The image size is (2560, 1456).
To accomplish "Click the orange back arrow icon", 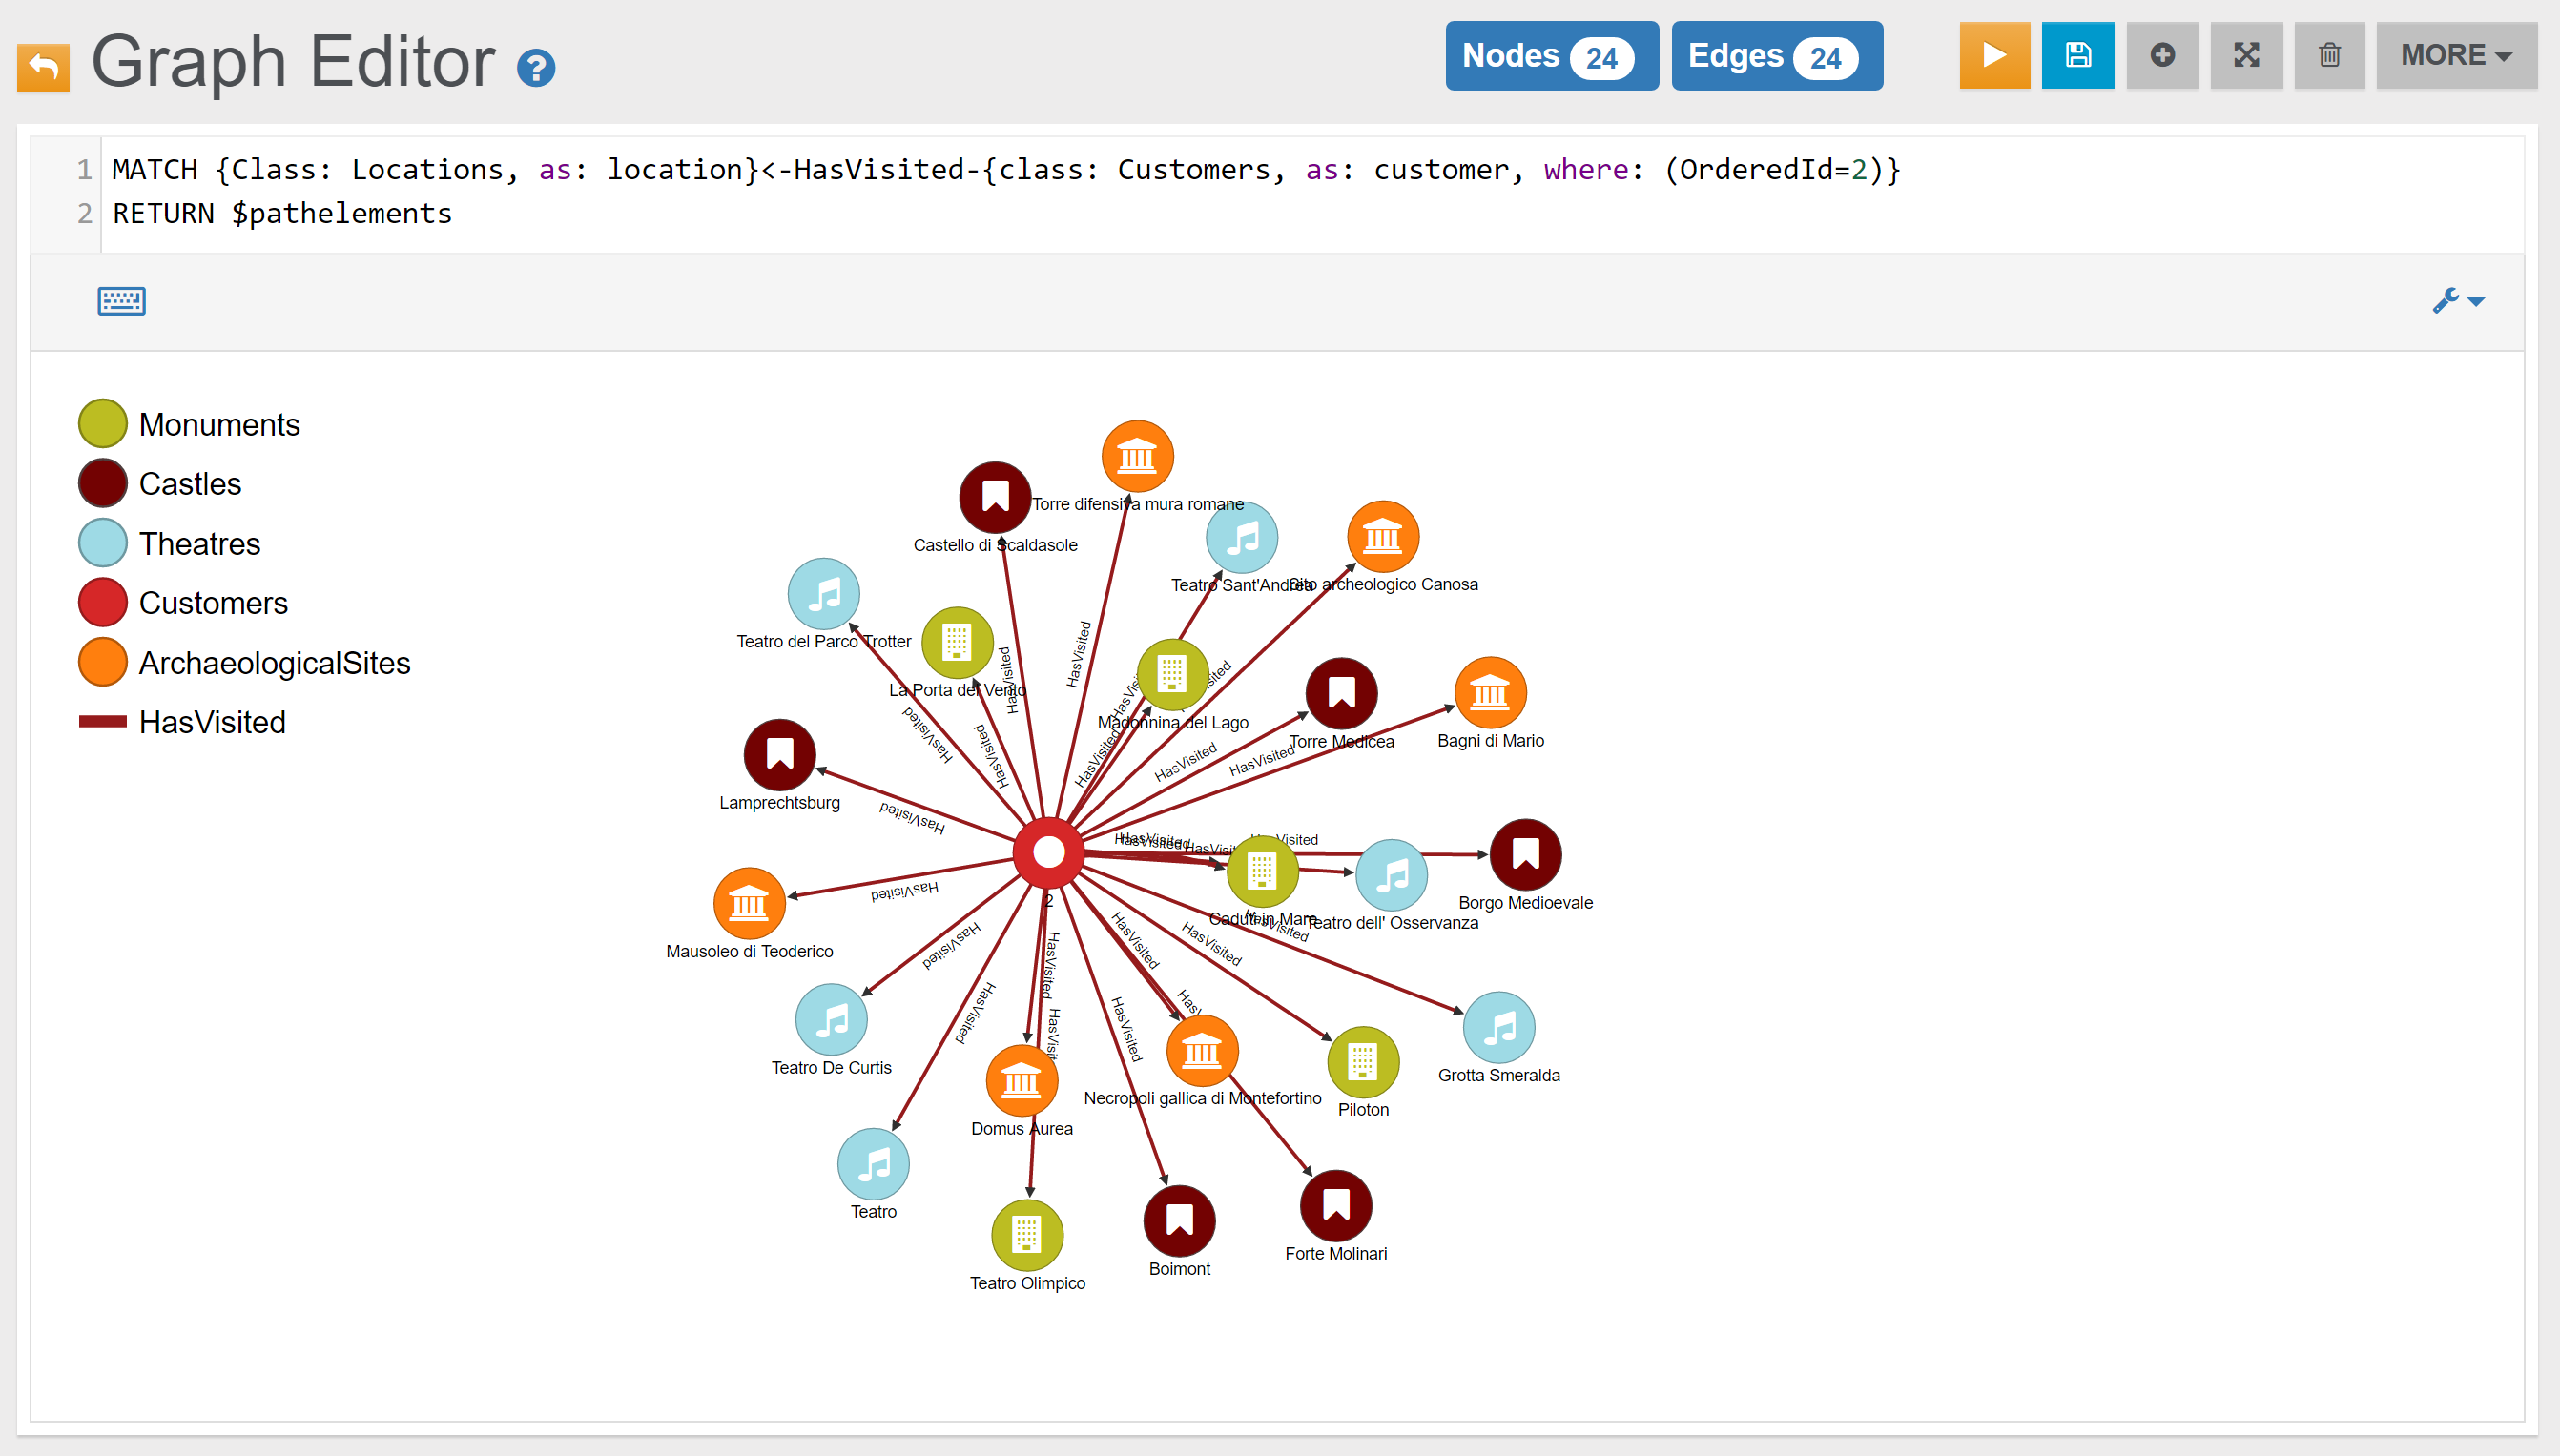I will tap(43, 67).
